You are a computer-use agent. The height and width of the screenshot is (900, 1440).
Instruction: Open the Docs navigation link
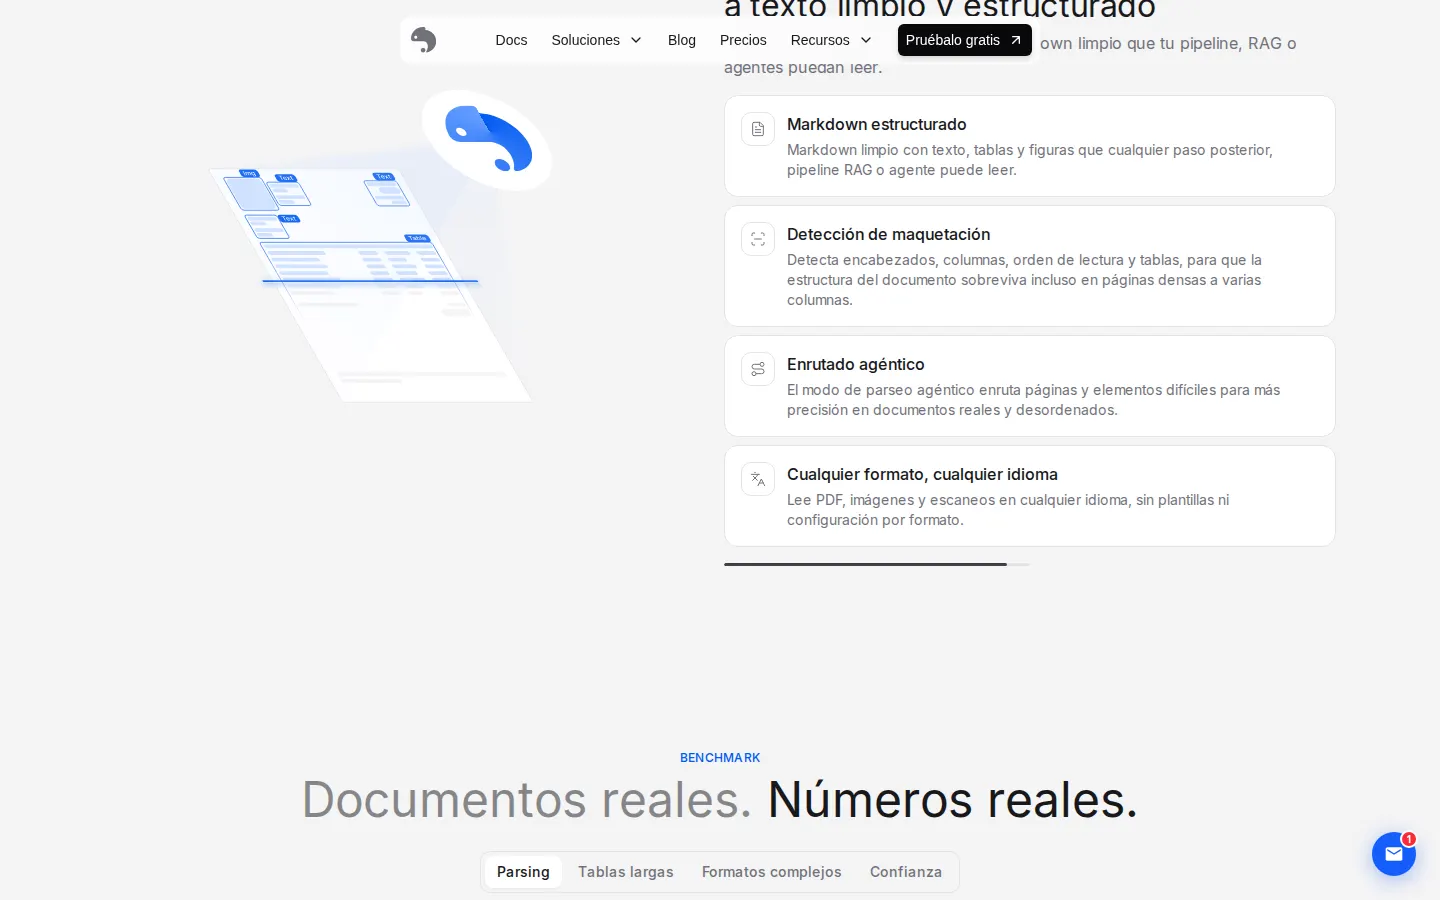coord(511,40)
